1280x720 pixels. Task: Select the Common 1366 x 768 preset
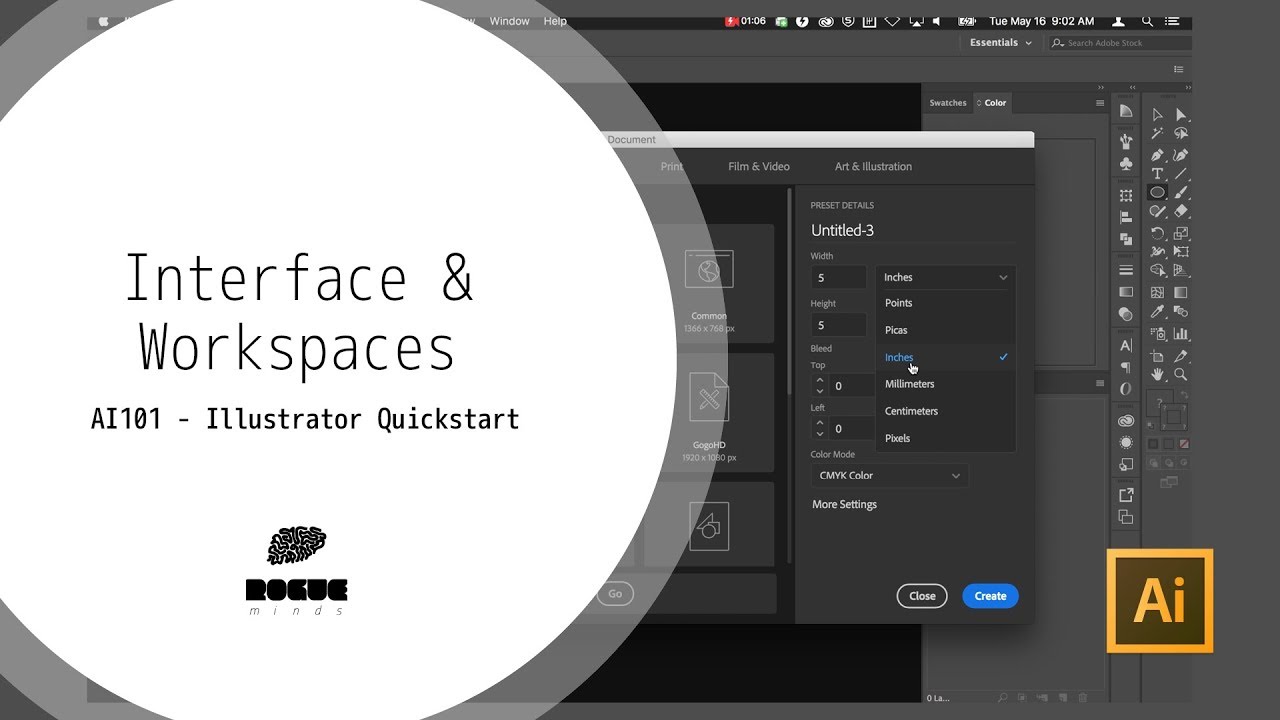[x=709, y=284]
